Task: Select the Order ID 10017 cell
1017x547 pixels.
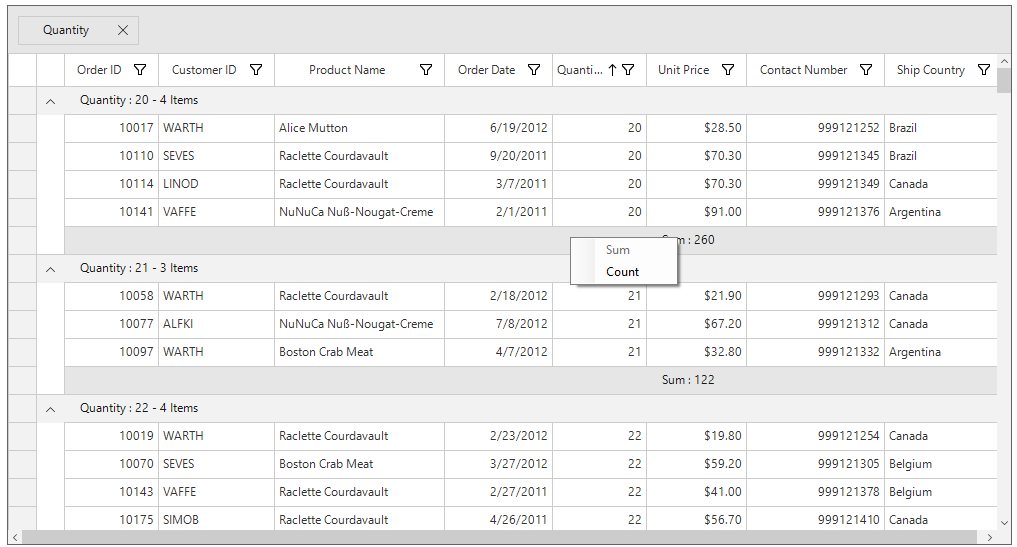Action: pyautogui.click(x=112, y=128)
